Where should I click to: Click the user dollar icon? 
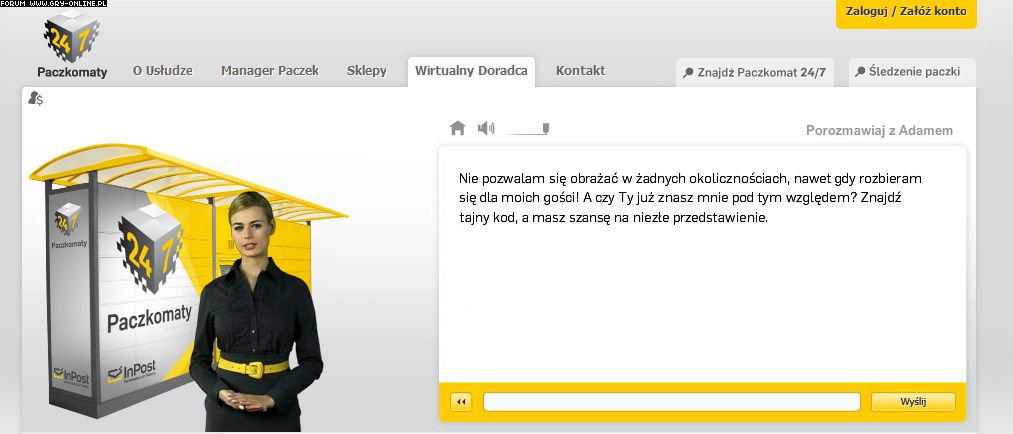pos(36,99)
